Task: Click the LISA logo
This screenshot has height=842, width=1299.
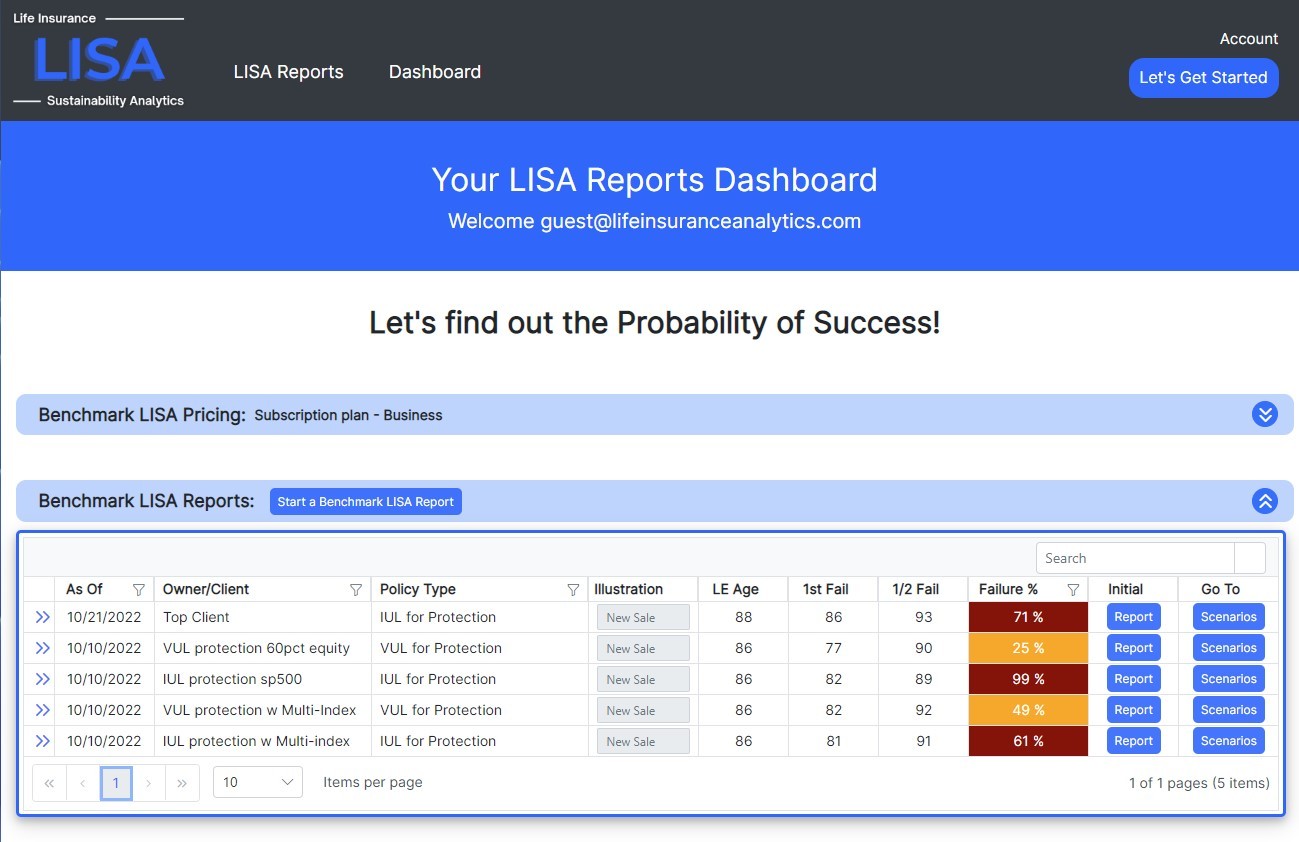Action: click(98, 59)
